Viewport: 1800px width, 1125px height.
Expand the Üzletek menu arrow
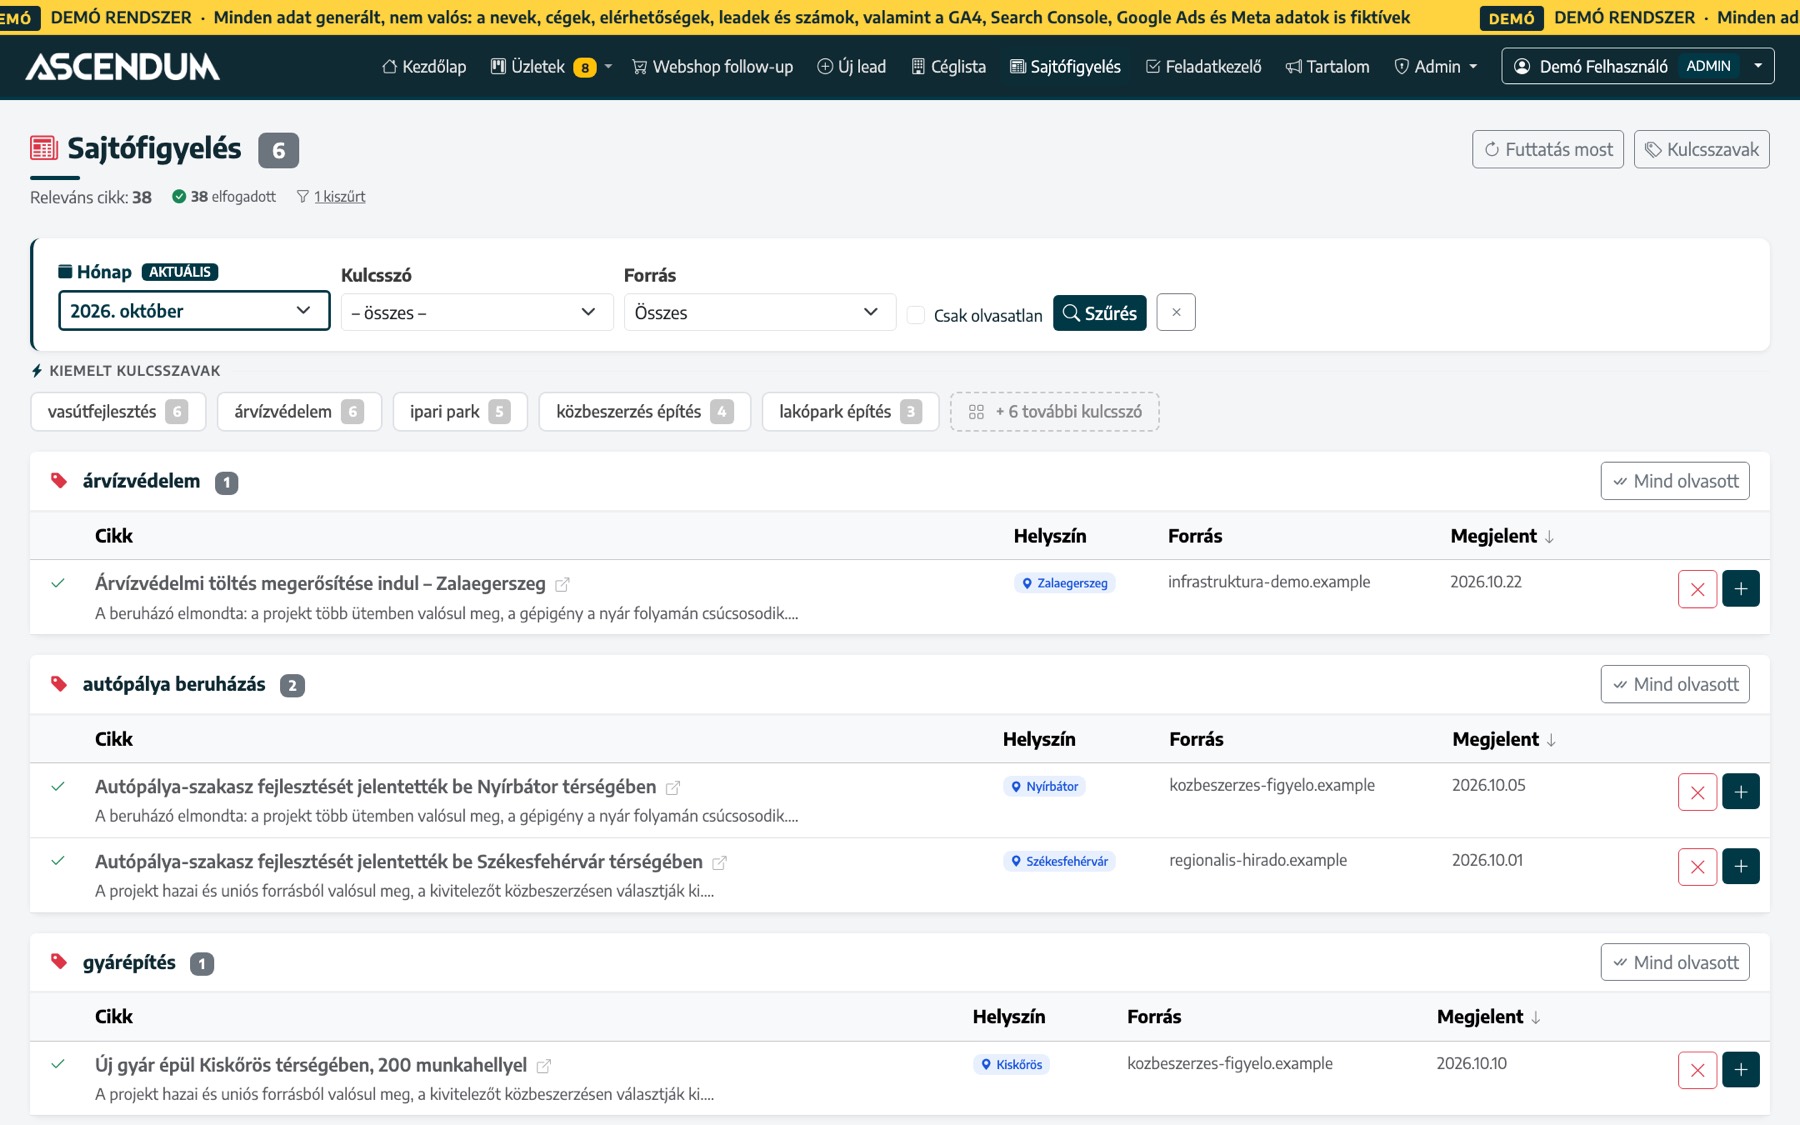coord(608,66)
